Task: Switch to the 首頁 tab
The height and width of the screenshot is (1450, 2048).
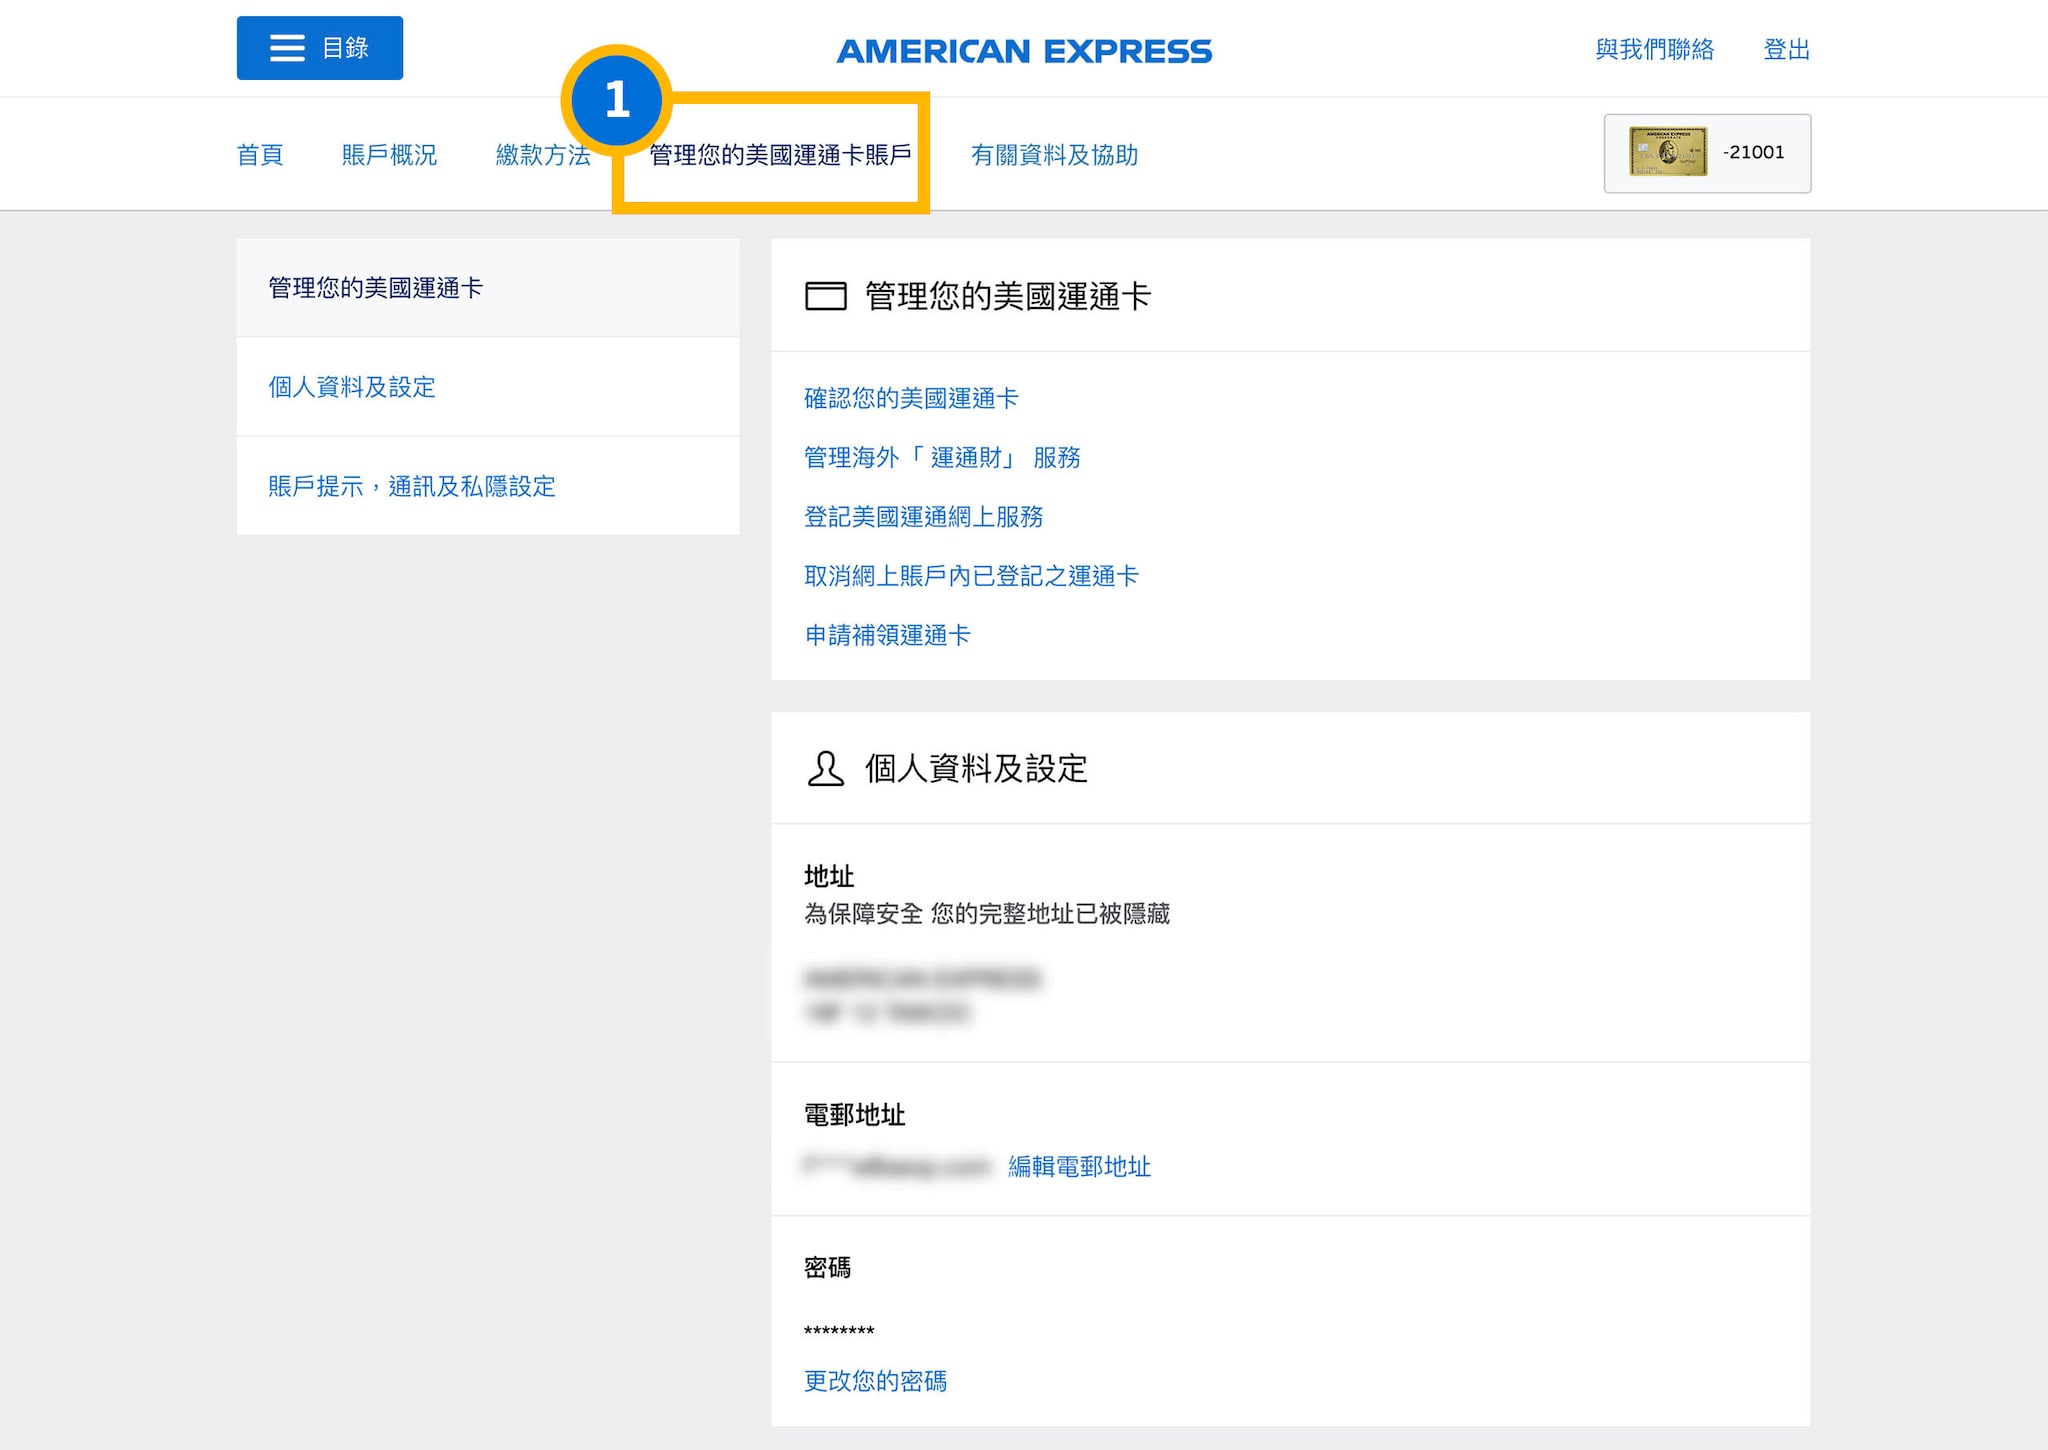Action: (x=260, y=155)
